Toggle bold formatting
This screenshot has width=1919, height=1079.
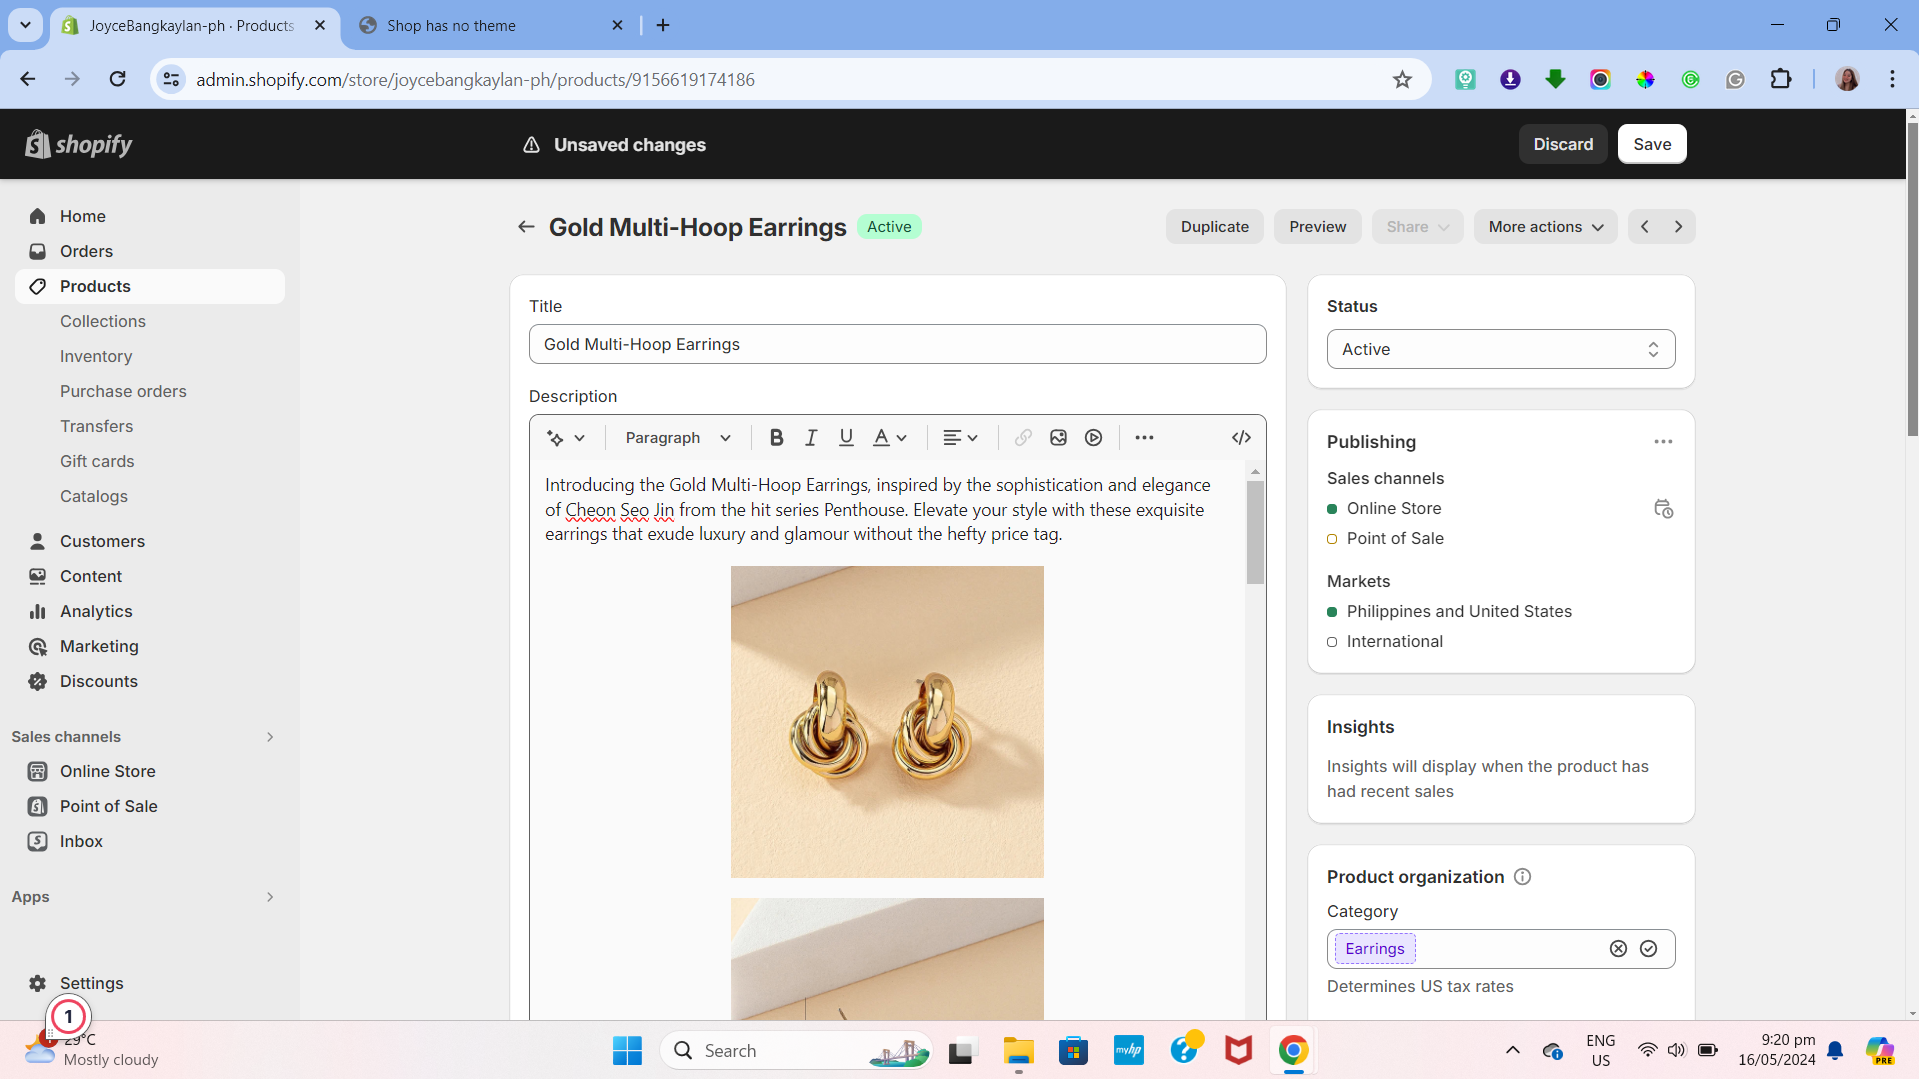coord(776,438)
